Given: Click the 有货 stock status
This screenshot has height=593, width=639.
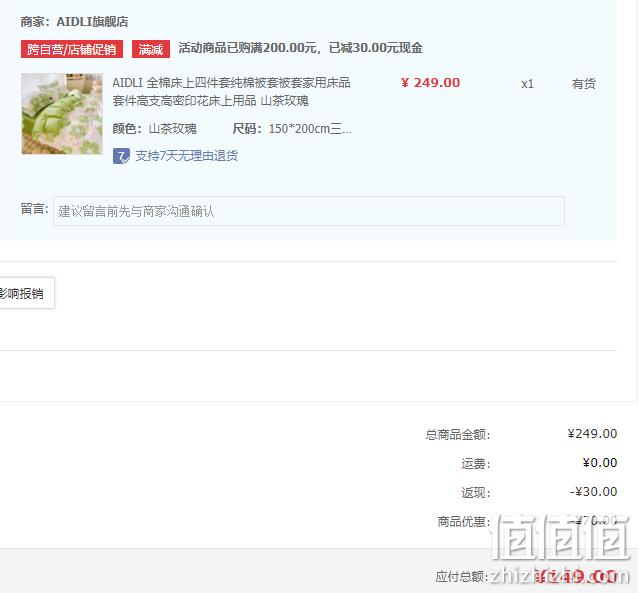Looking at the screenshot, I should coord(584,84).
